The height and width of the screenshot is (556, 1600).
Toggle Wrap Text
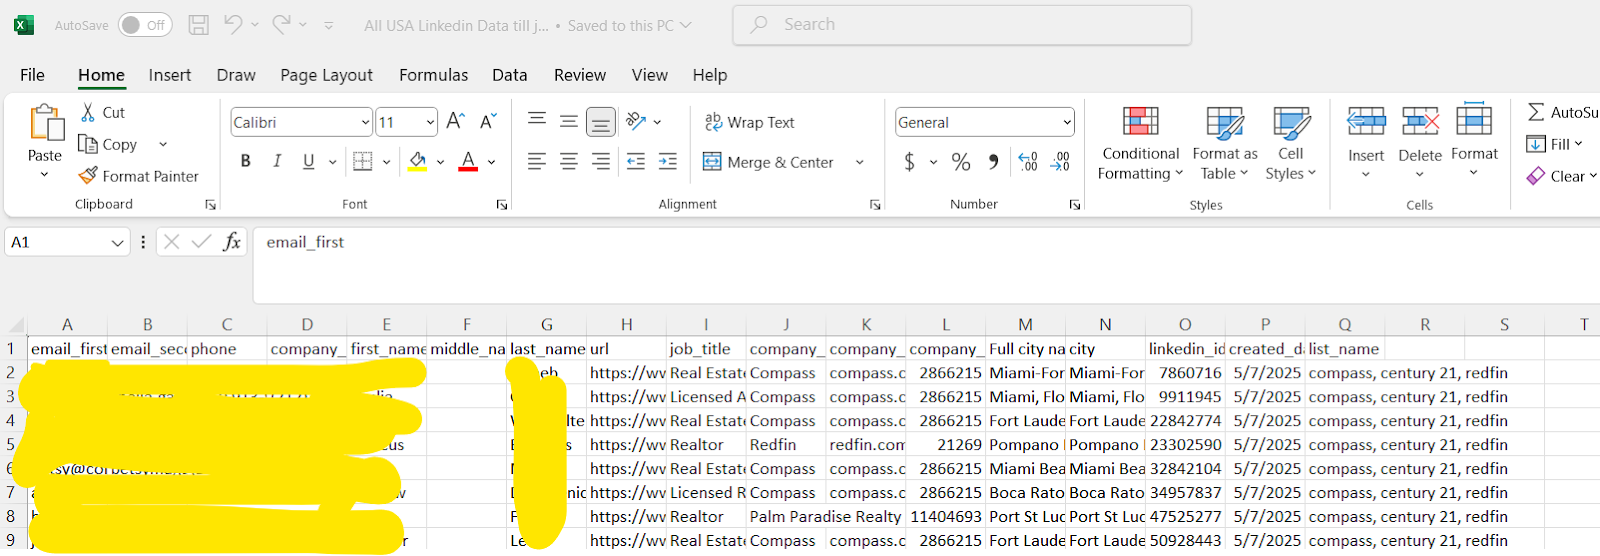coord(749,122)
